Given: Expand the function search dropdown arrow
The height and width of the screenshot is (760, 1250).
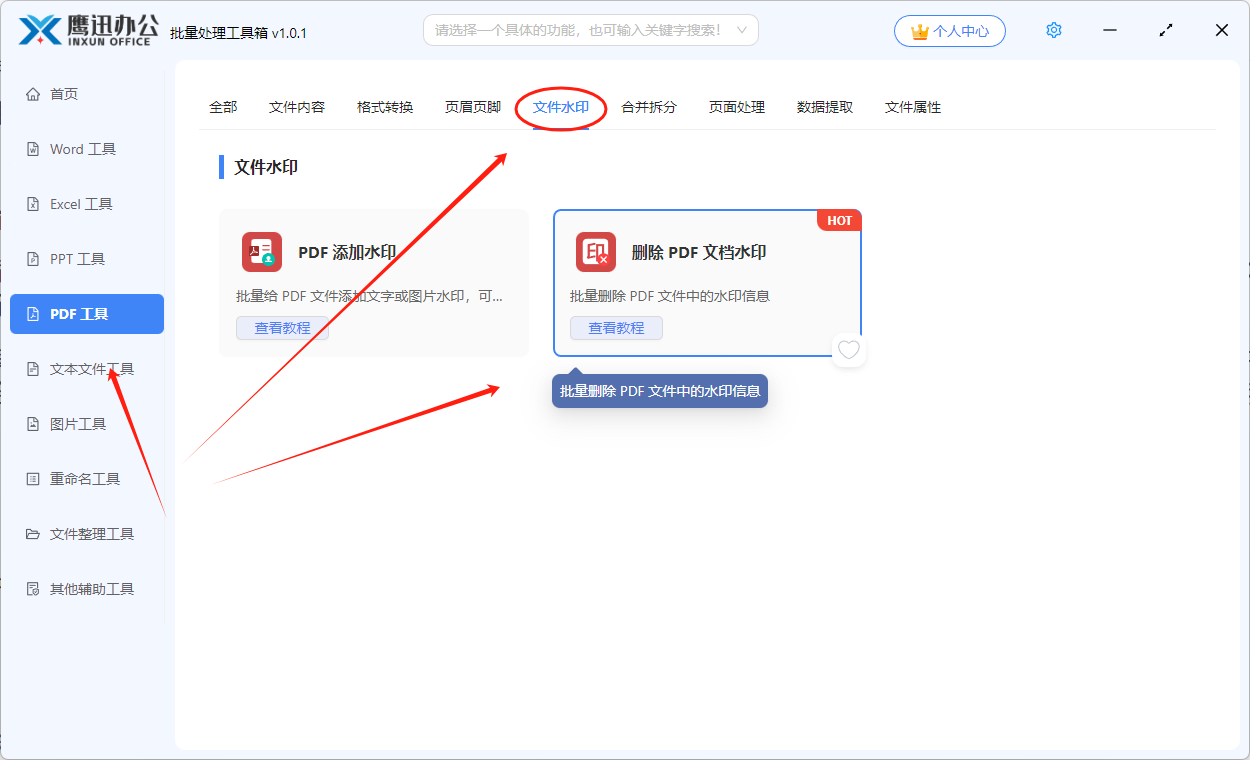Looking at the screenshot, I should pyautogui.click(x=741, y=30).
